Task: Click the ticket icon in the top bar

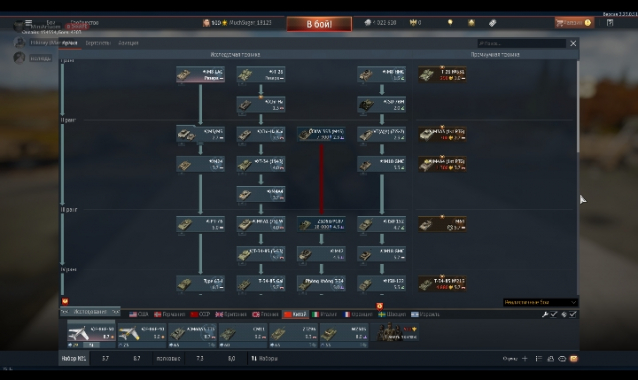Action: [492, 23]
